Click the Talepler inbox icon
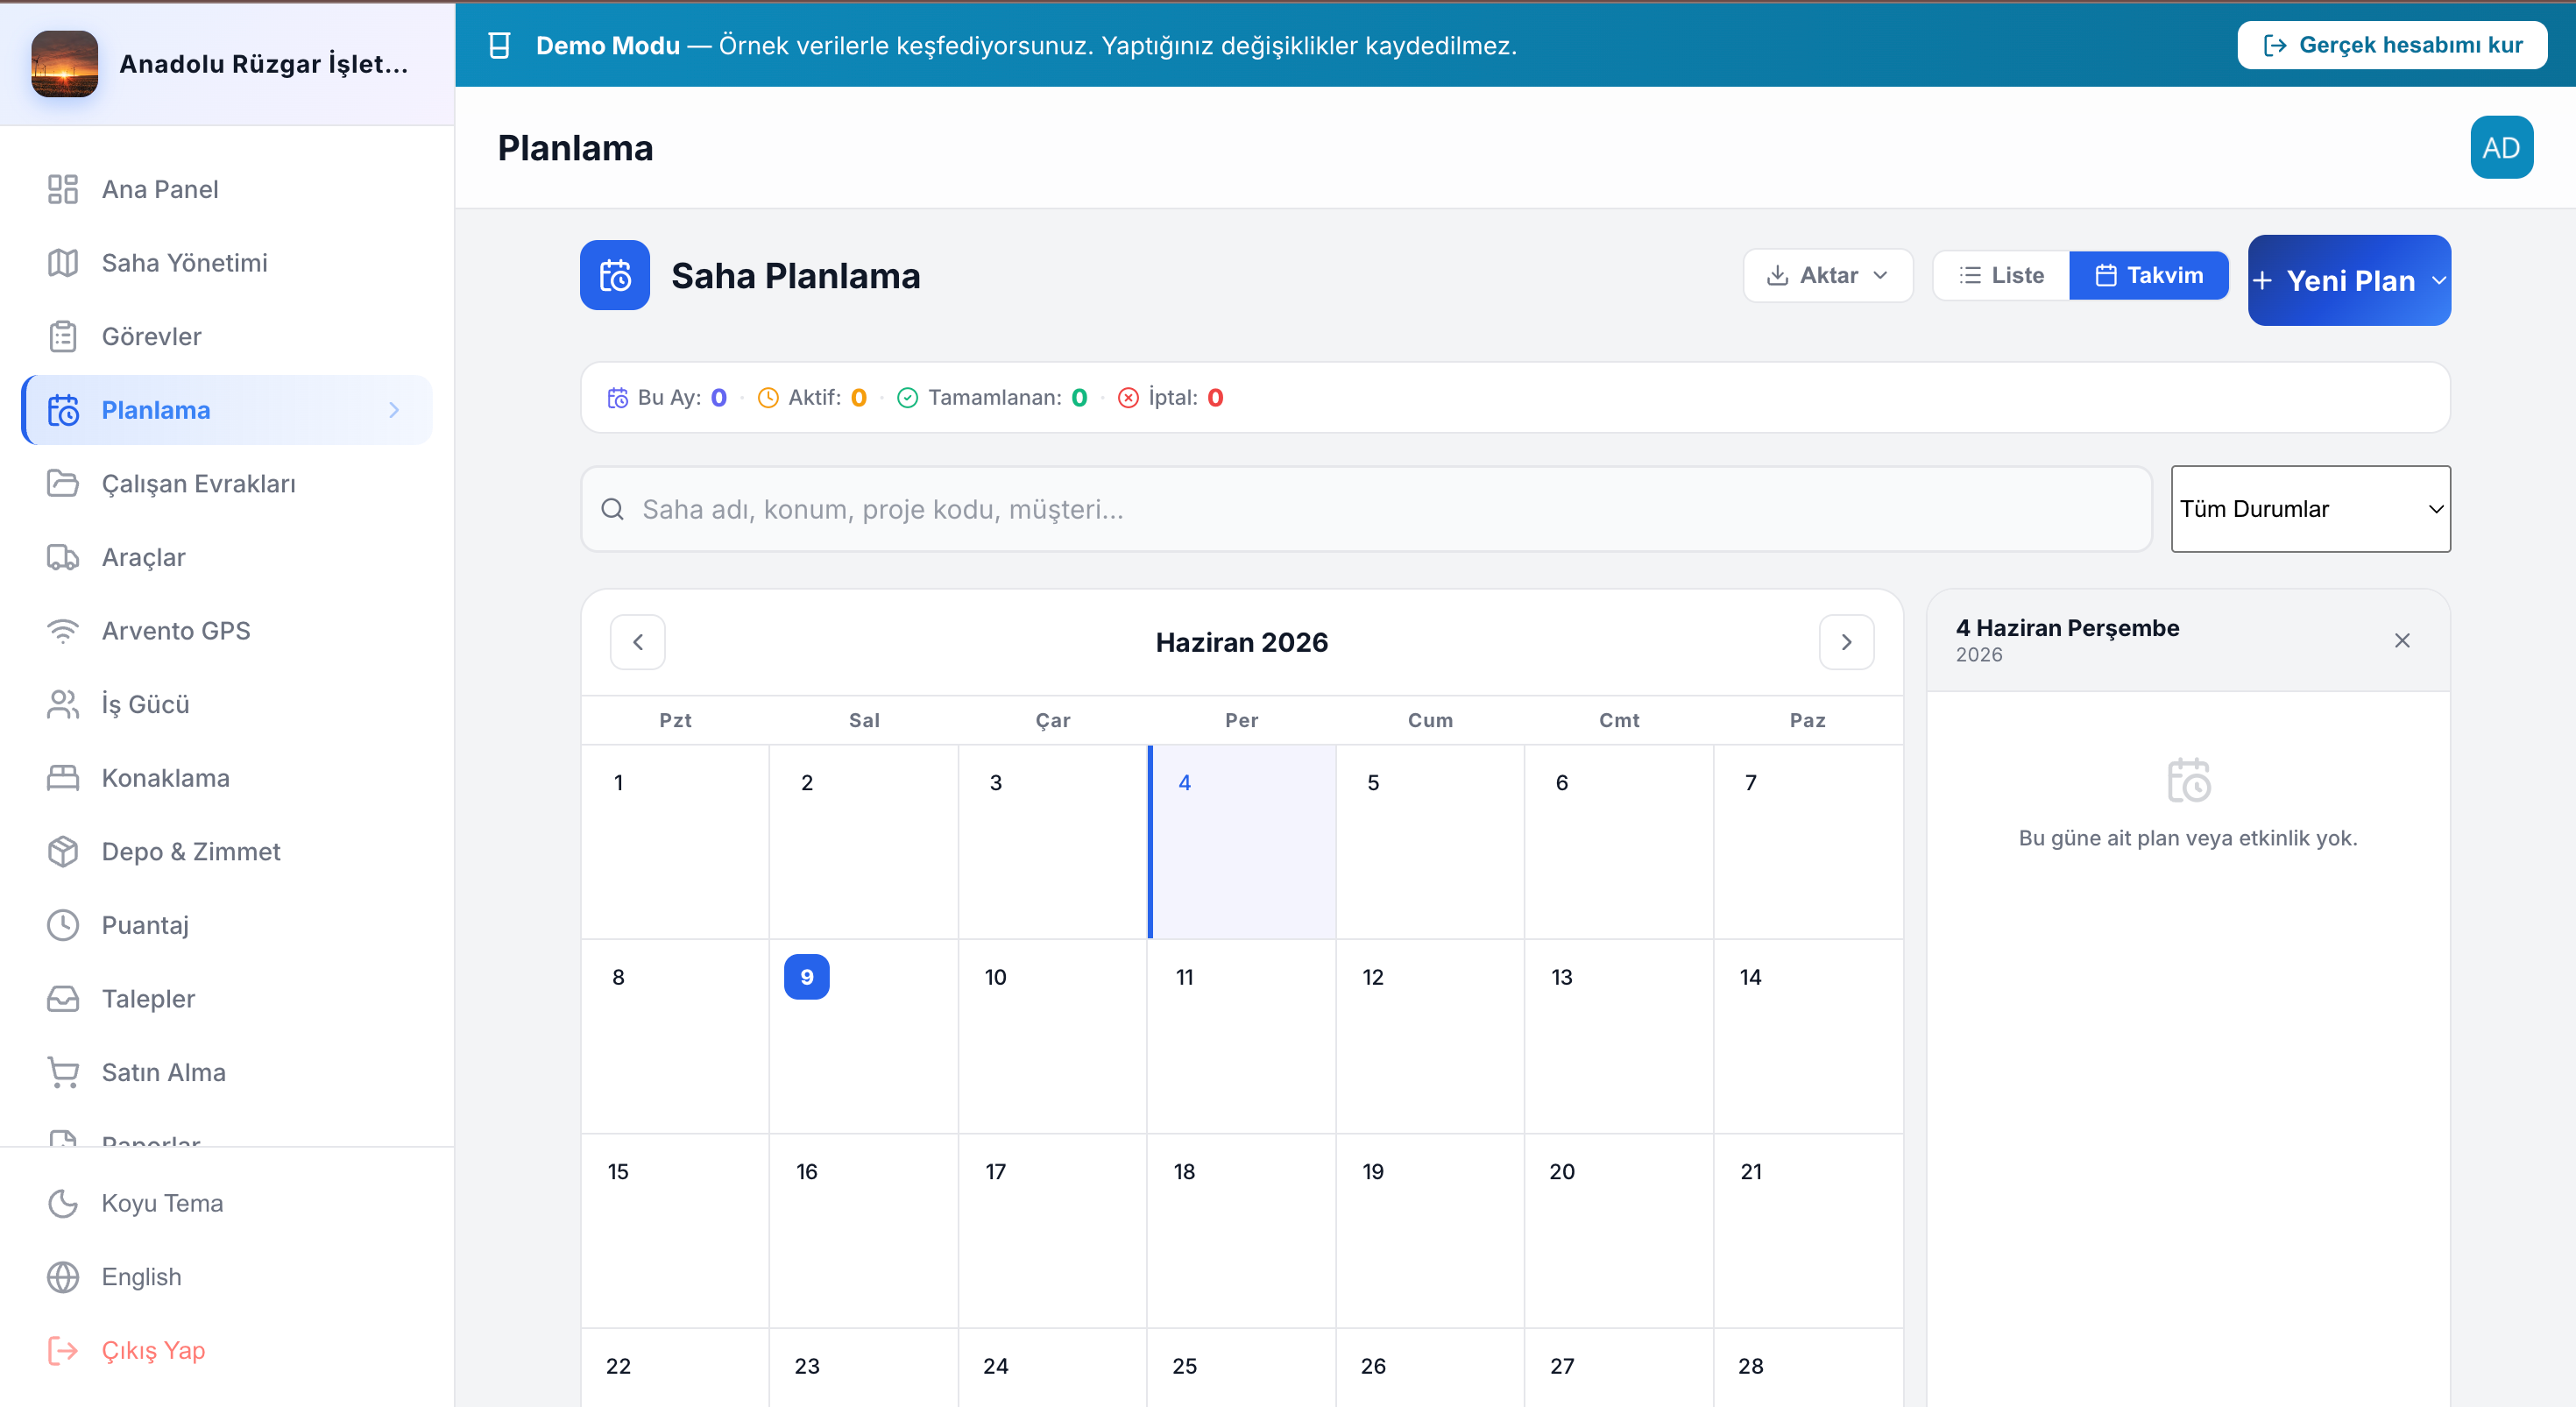The image size is (2576, 1407). click(x=63, y=998)
